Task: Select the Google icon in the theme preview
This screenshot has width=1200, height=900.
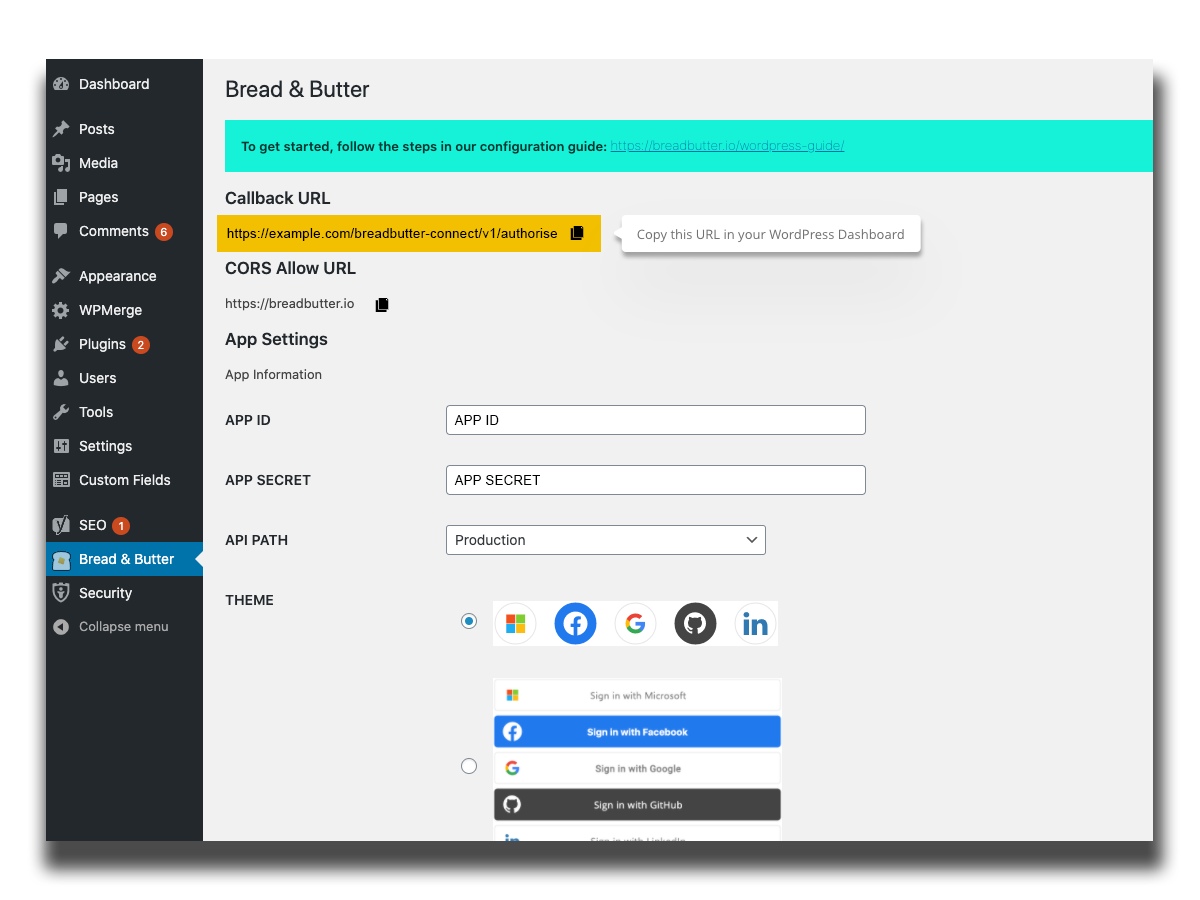Action: 635,622
